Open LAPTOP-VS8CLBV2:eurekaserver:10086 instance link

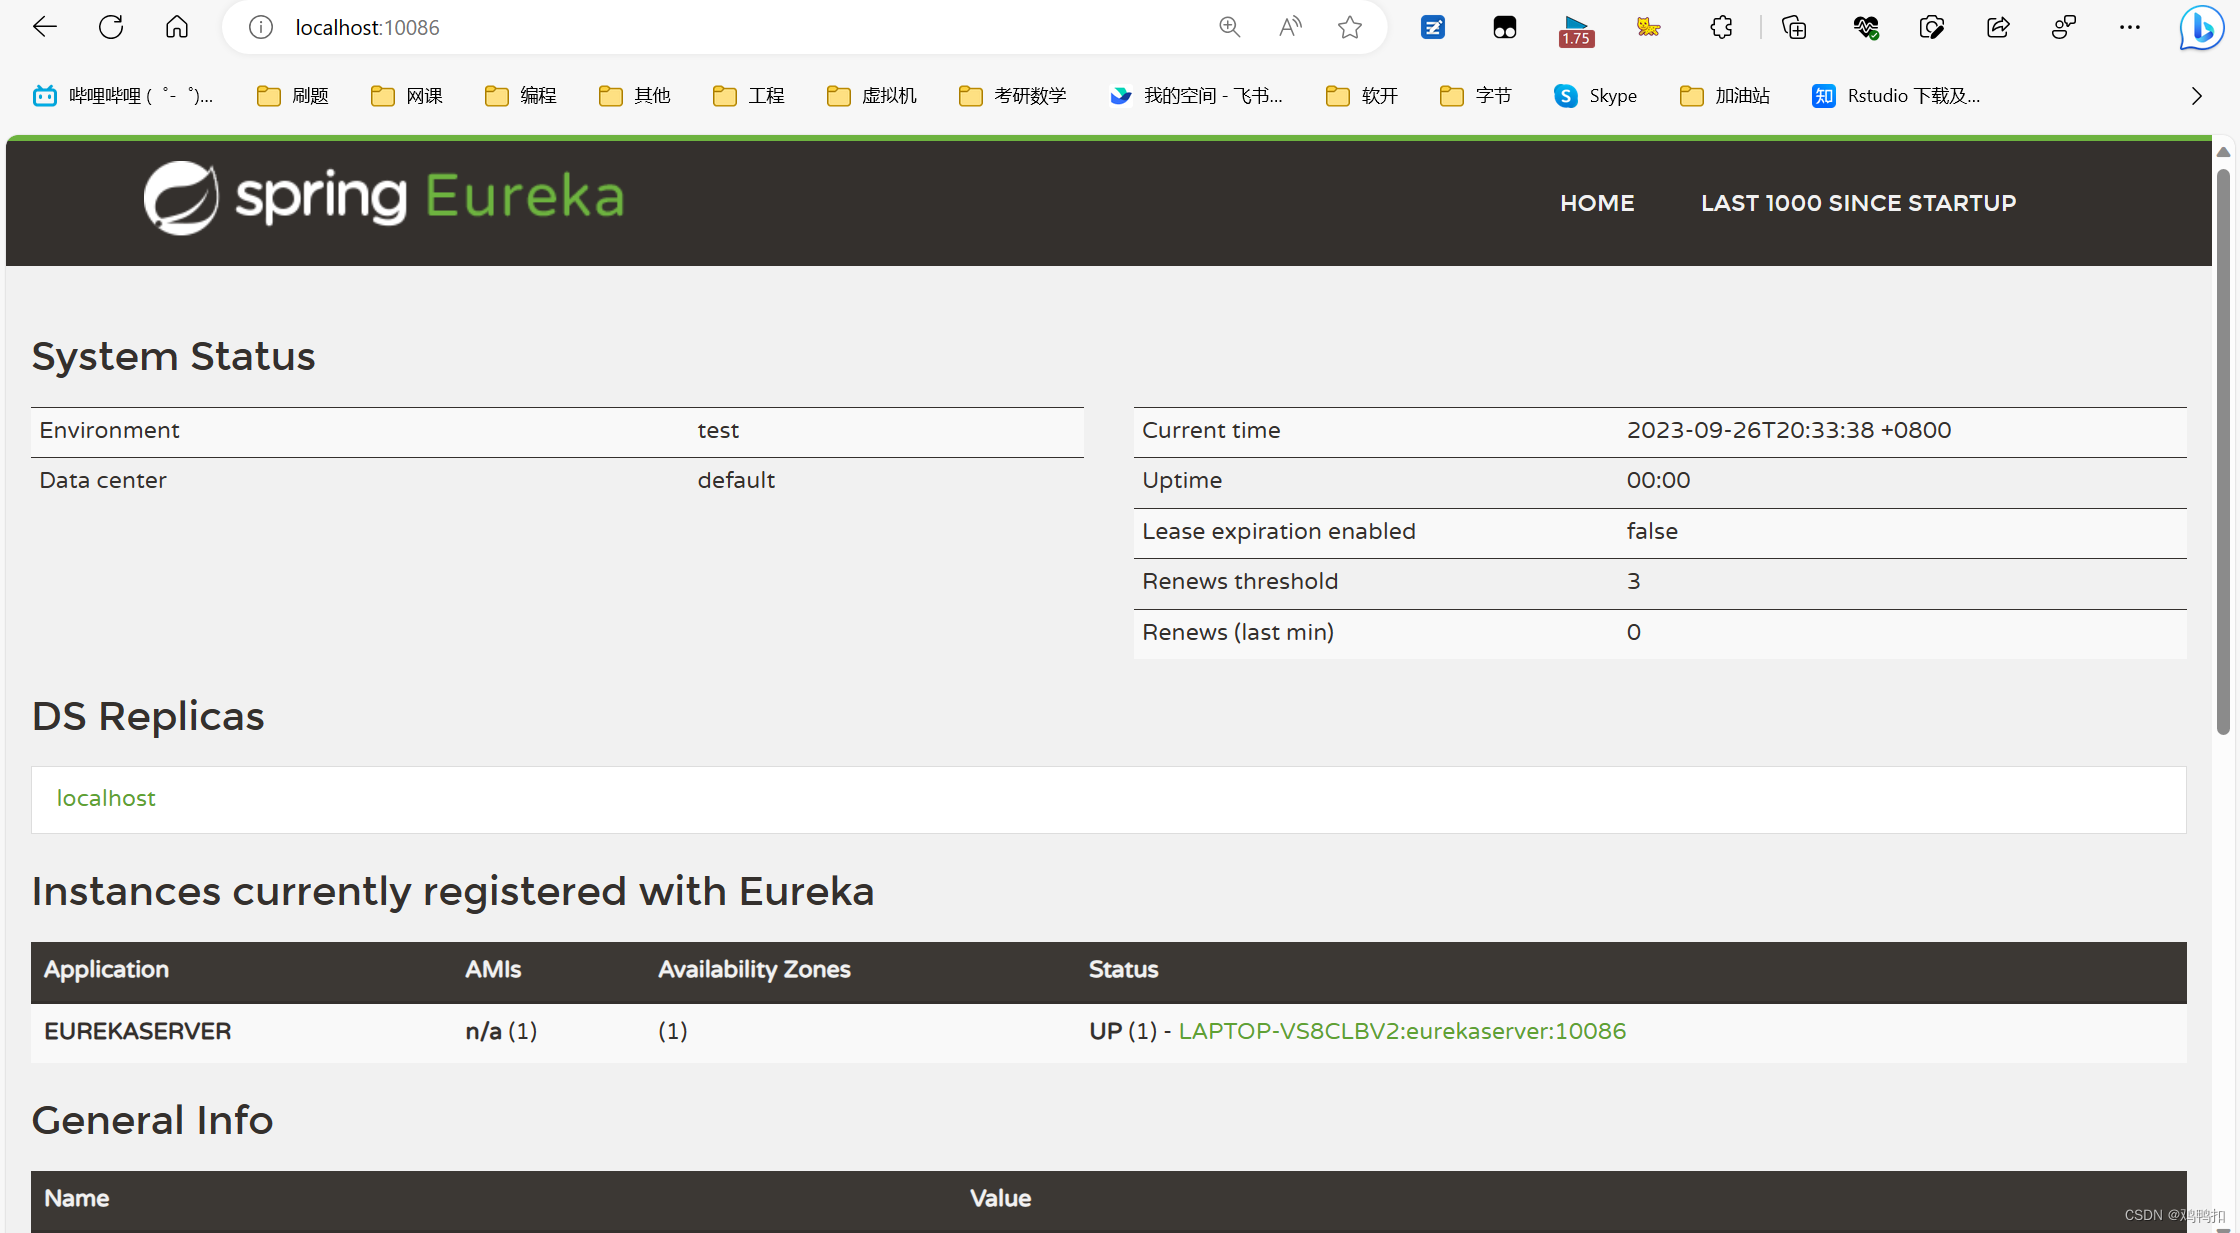1402,1031
